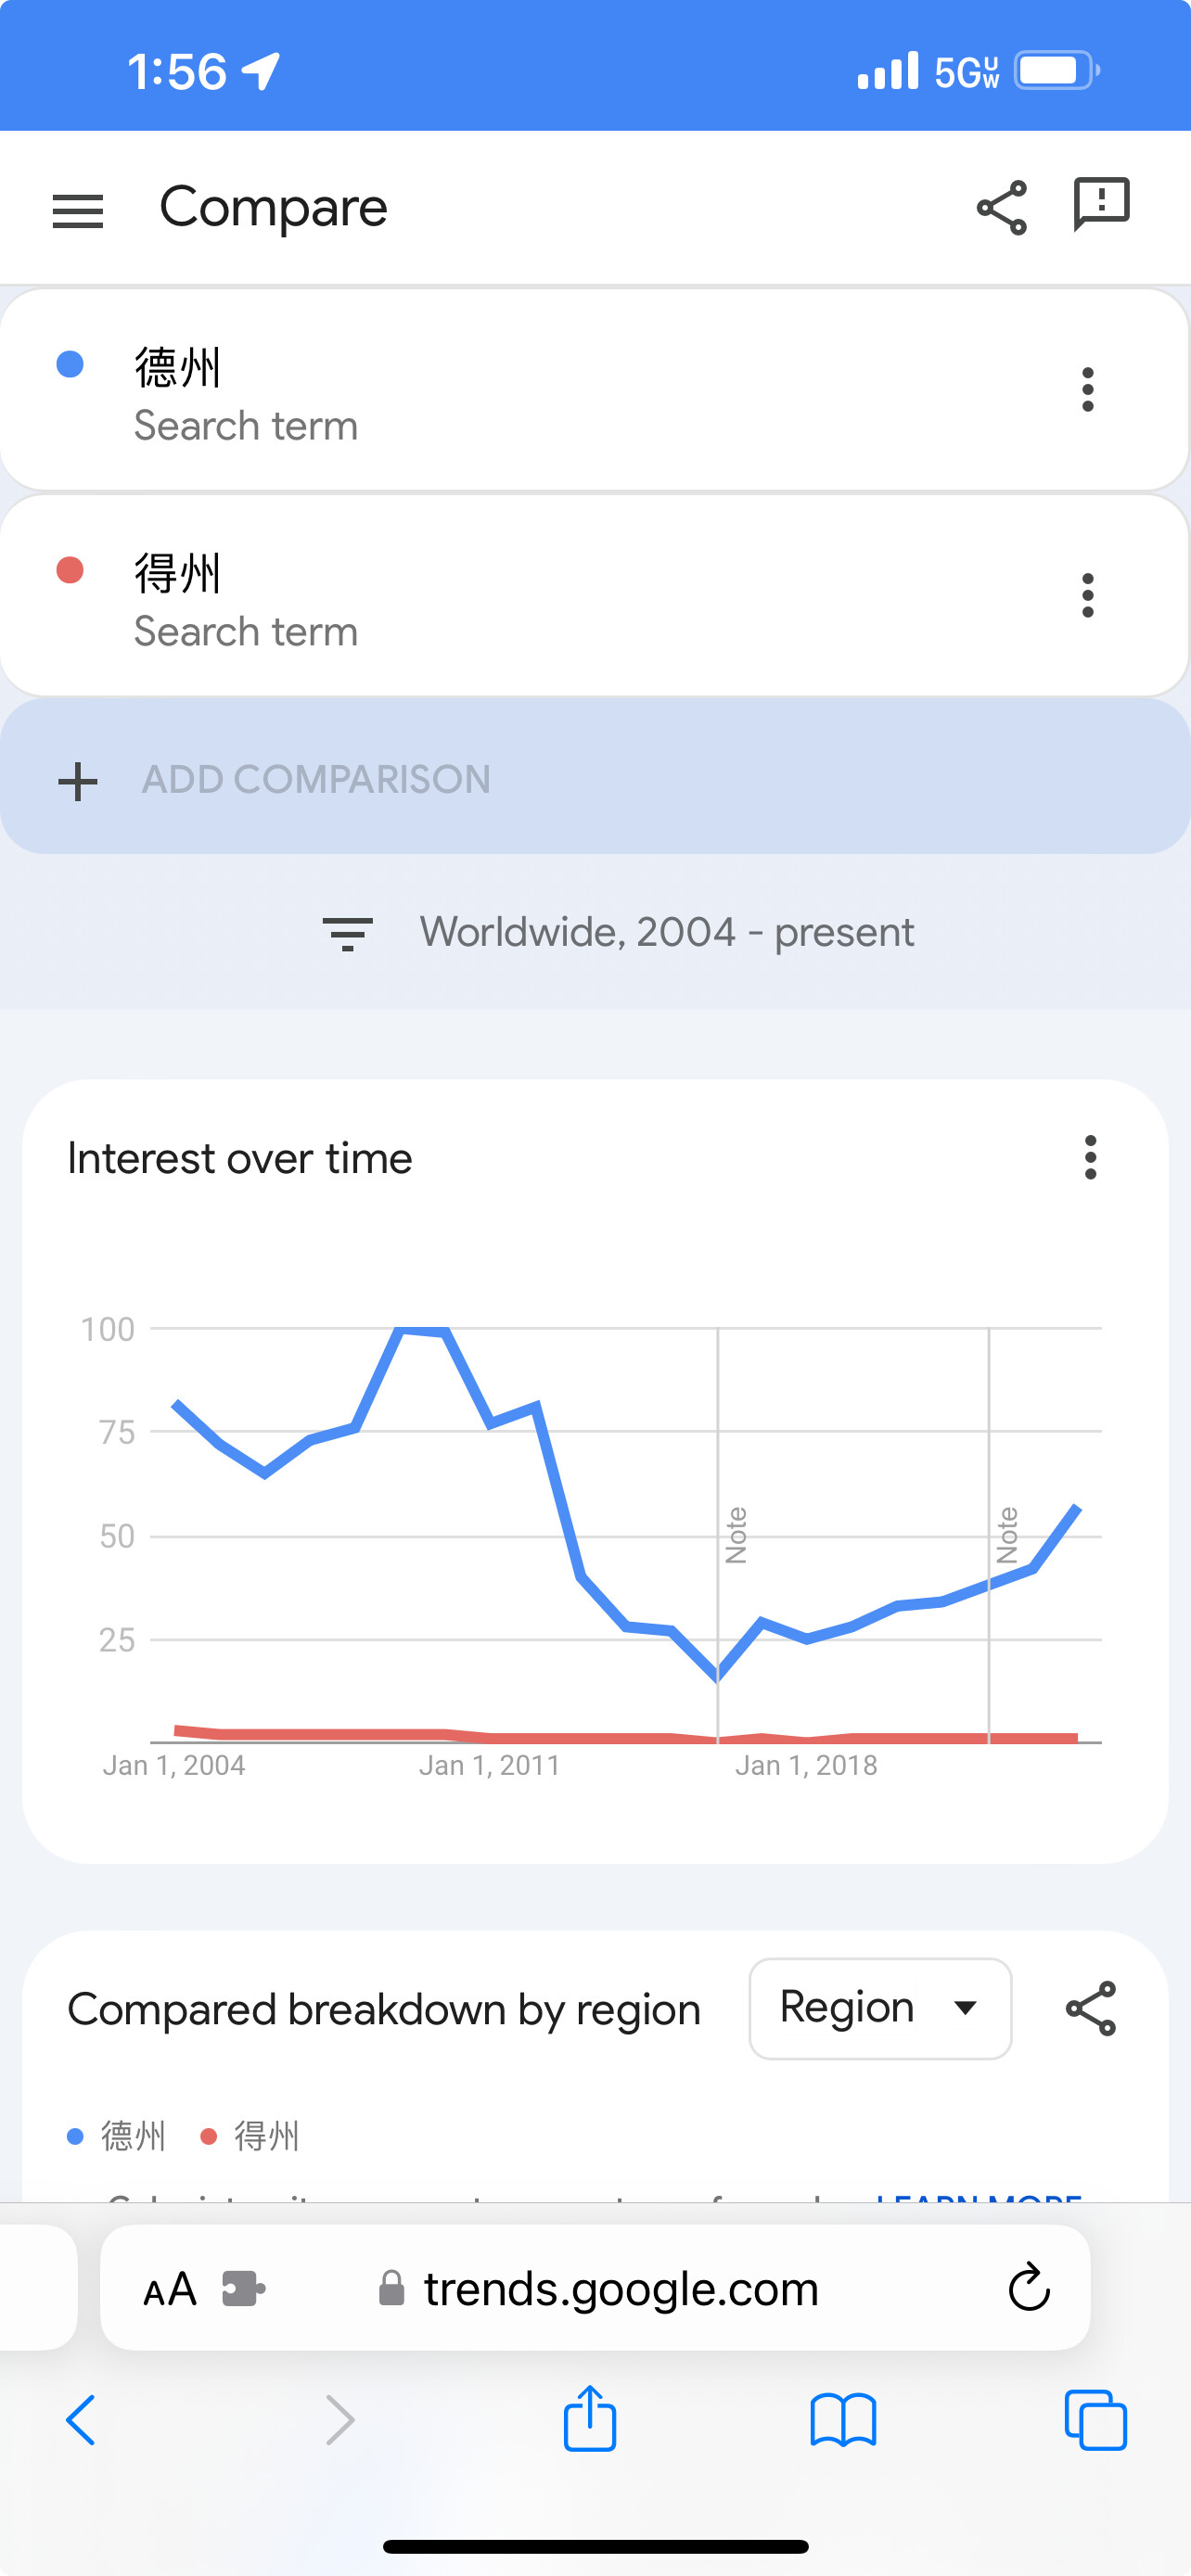Tap the blue dot beside 德州
Viewport: 1191px width, 2576px height.
(x=70, y=364)
